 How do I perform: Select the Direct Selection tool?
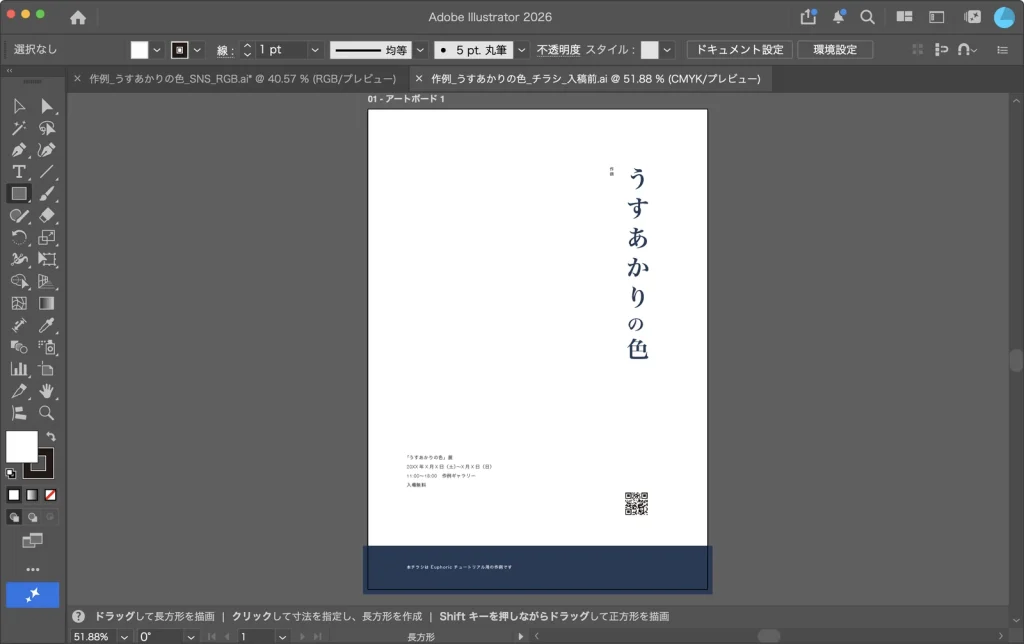pos(46,106)
